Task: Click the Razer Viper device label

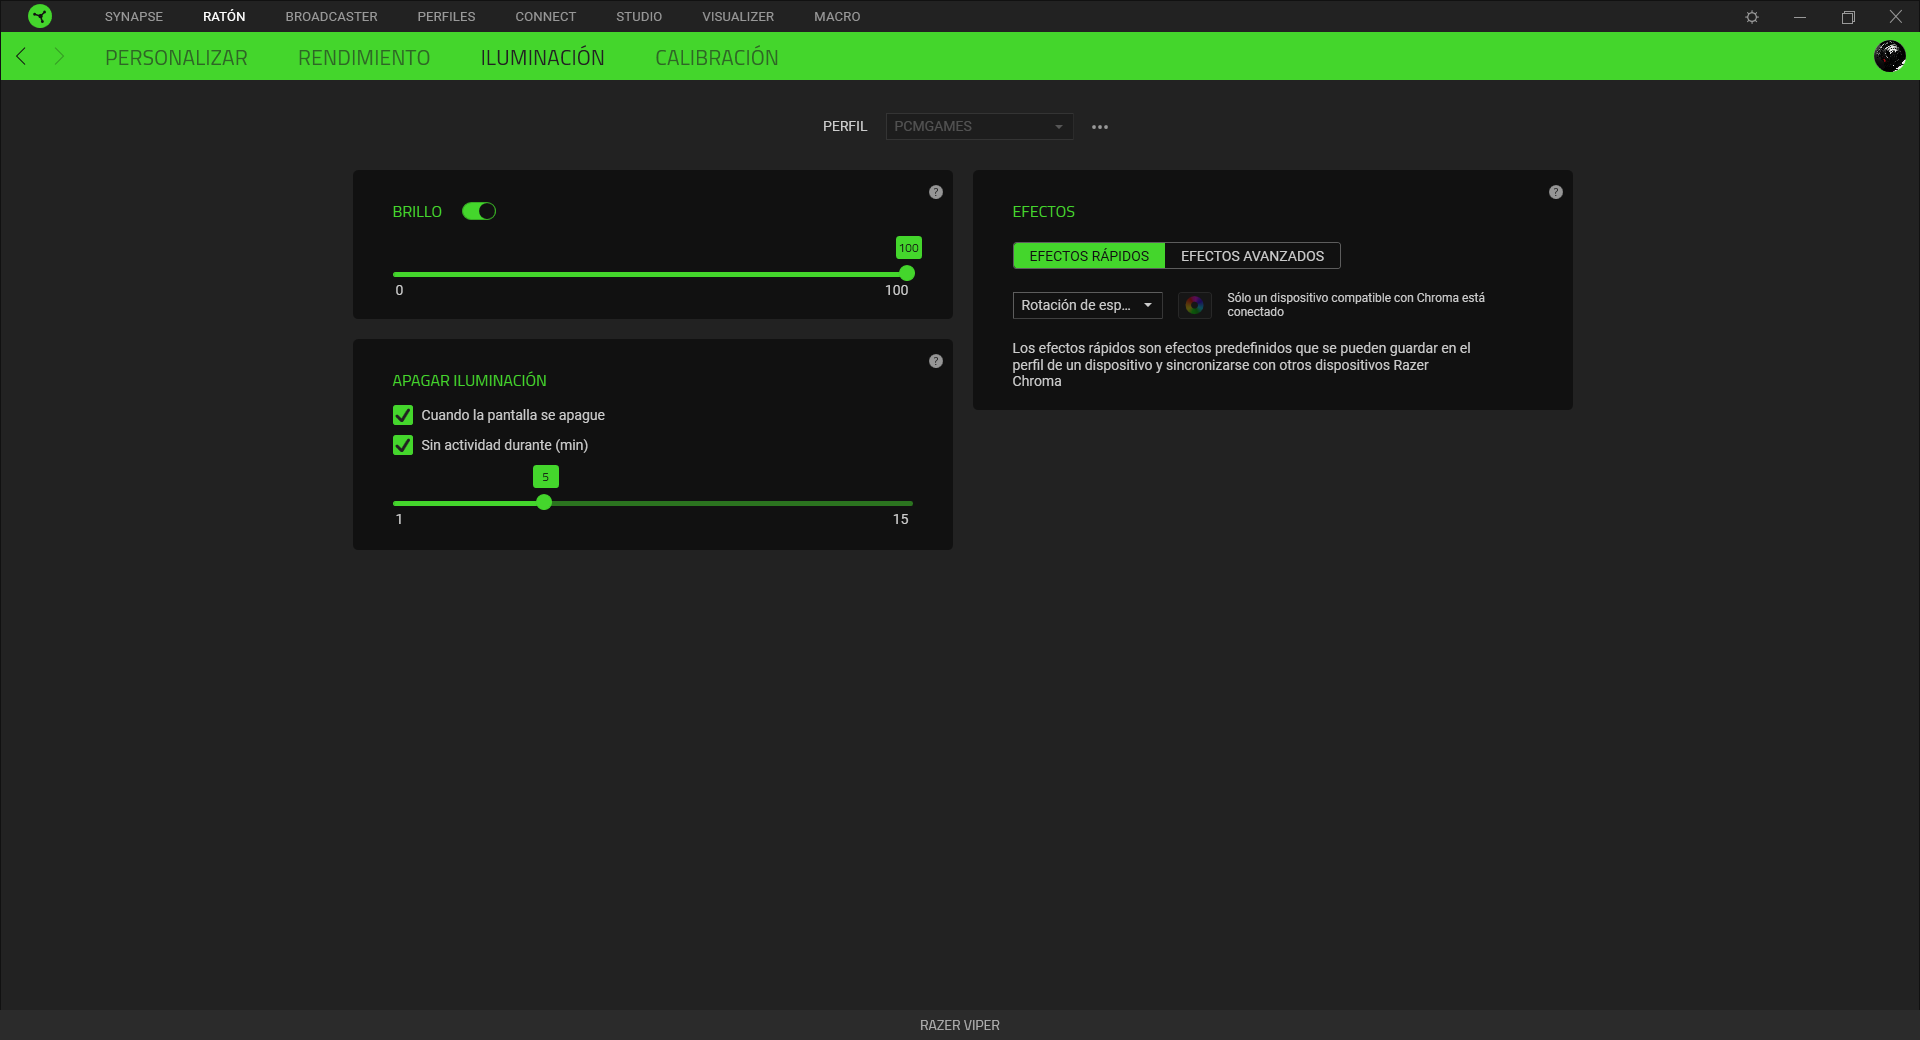Action: 960,1025
